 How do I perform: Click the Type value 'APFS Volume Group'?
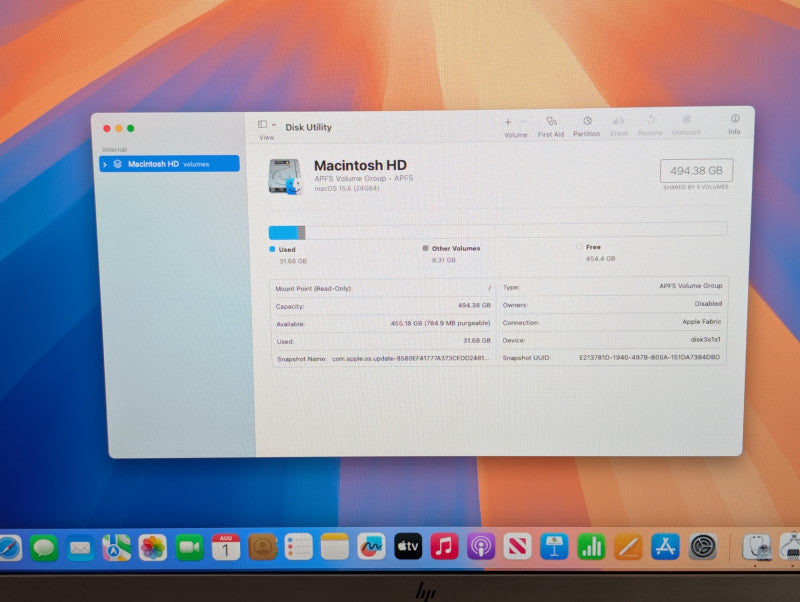pyautogui.click(x=691, y=286)
